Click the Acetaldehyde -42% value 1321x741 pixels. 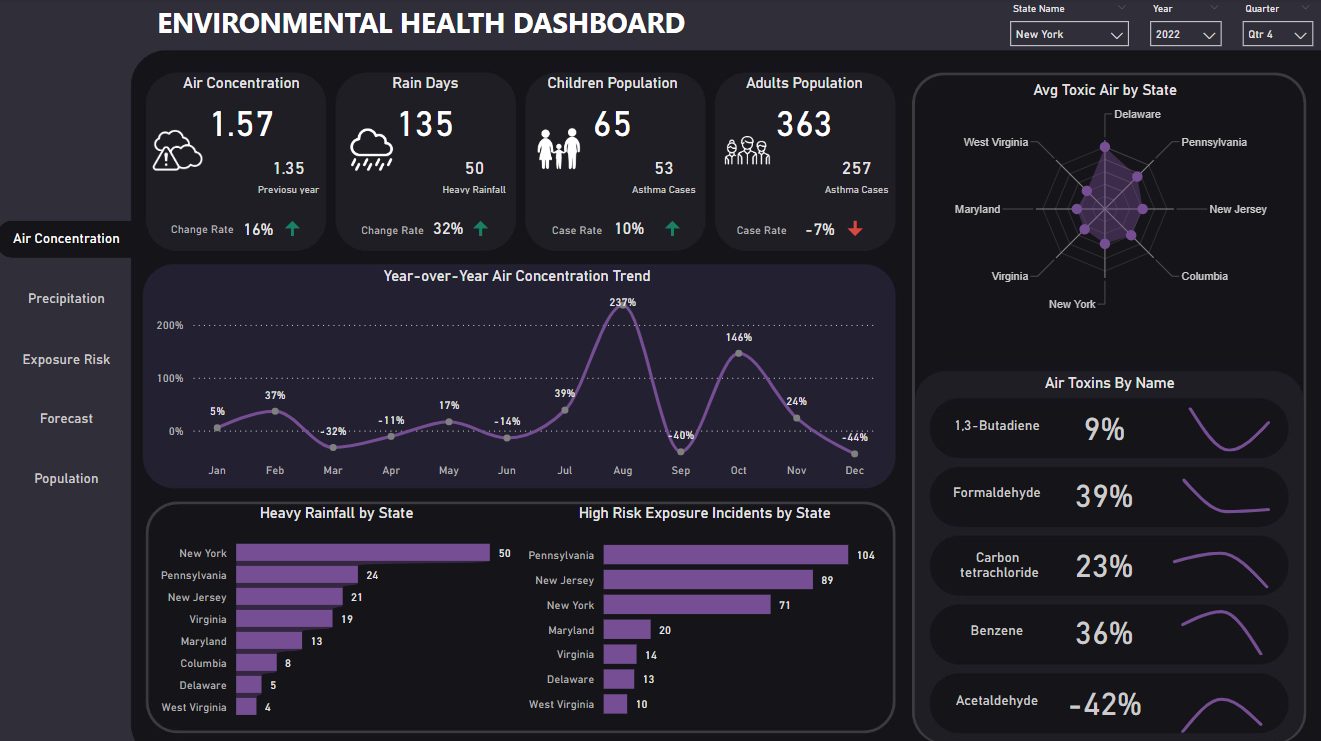pos(1105,704)
